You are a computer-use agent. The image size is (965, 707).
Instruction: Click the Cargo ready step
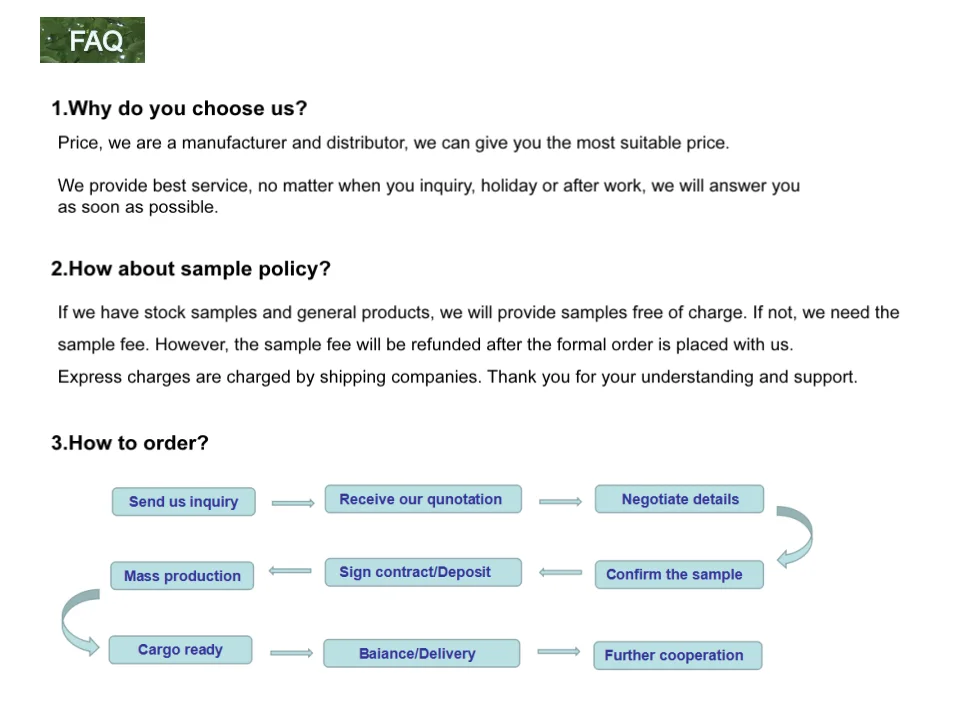click(180, 650)
